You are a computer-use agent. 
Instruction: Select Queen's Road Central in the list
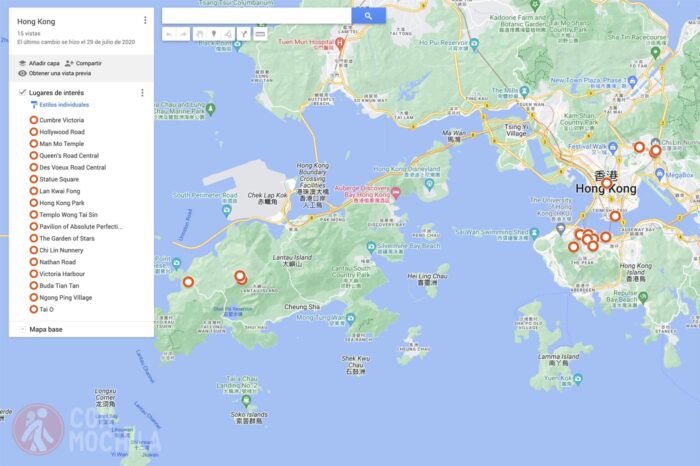(69, 156)
